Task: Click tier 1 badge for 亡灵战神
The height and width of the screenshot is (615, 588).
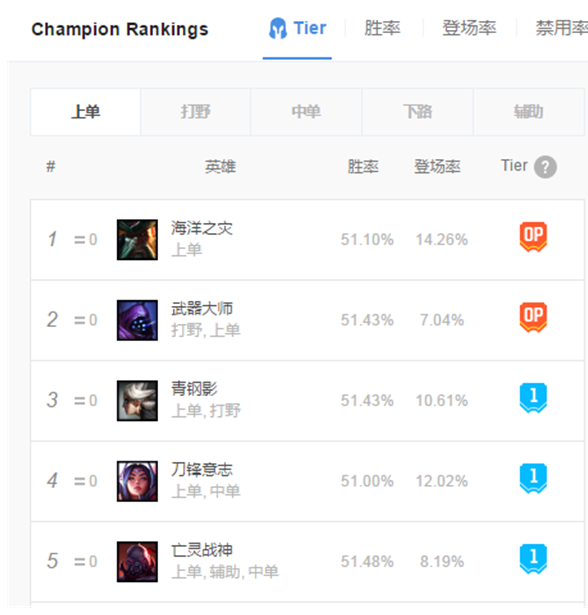Action: point(533,559)
